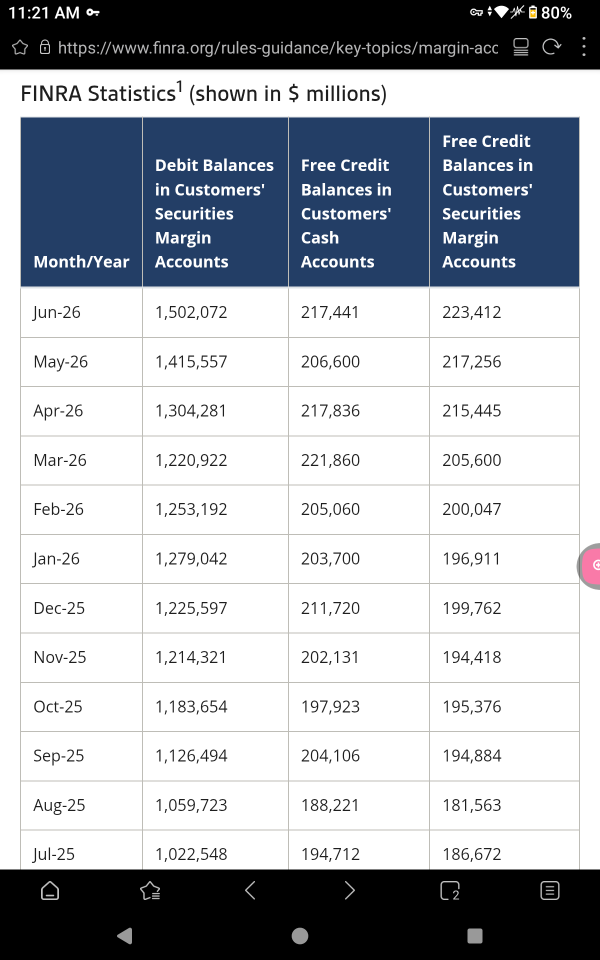Select the Dec-25 row label

coord(59,608)
